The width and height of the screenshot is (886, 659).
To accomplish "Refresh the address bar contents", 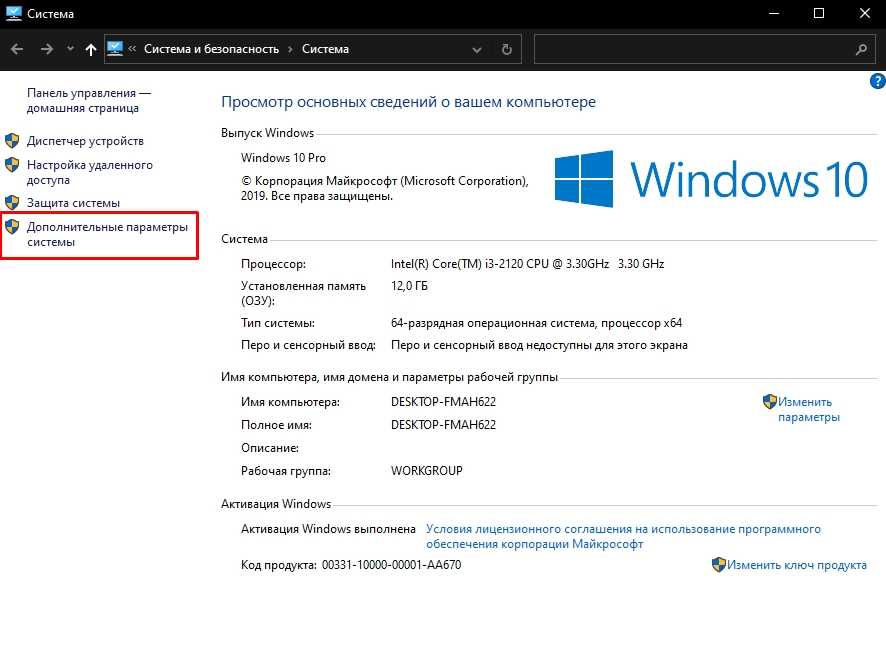I will pyautogui.click(x=507, y=49).
